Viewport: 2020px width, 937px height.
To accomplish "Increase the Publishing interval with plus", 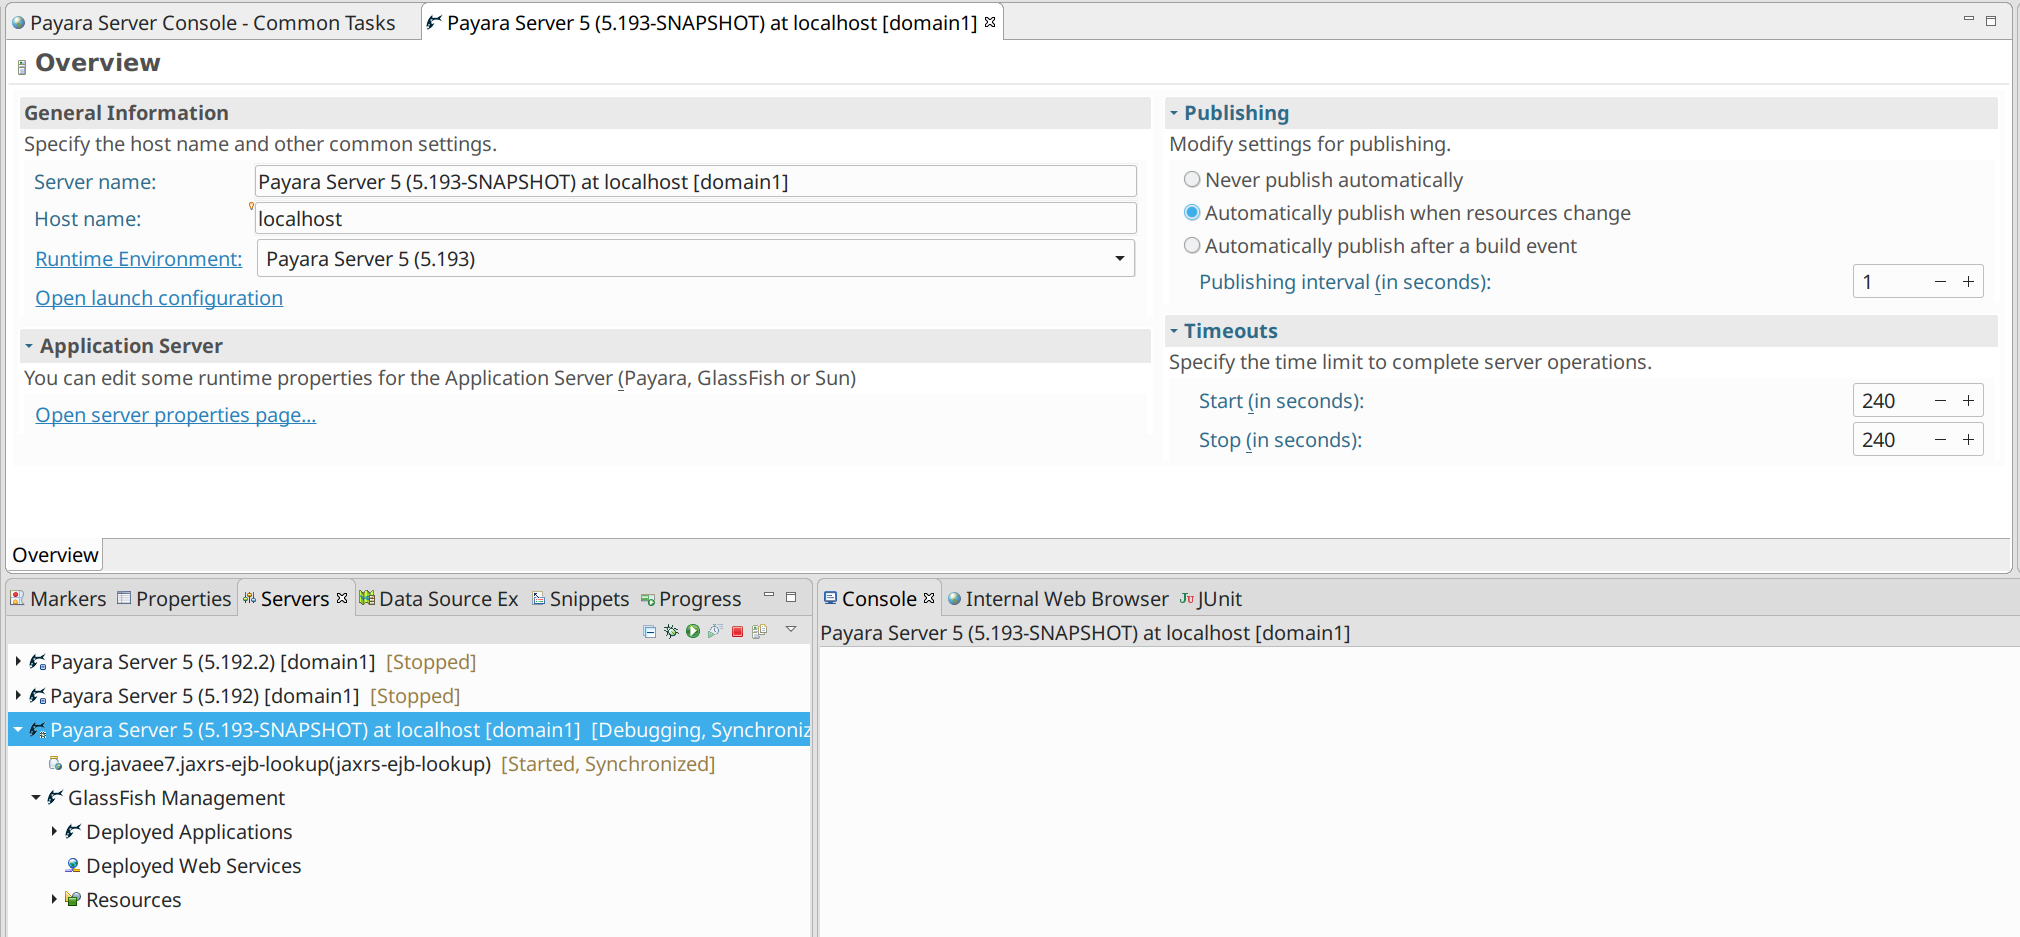I will 1968,282.
